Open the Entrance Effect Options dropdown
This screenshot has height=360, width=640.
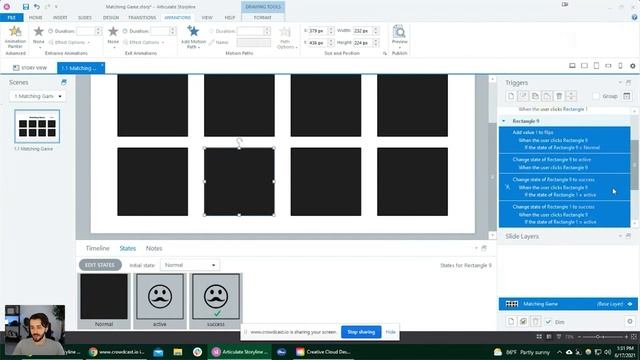click(69, 42)
